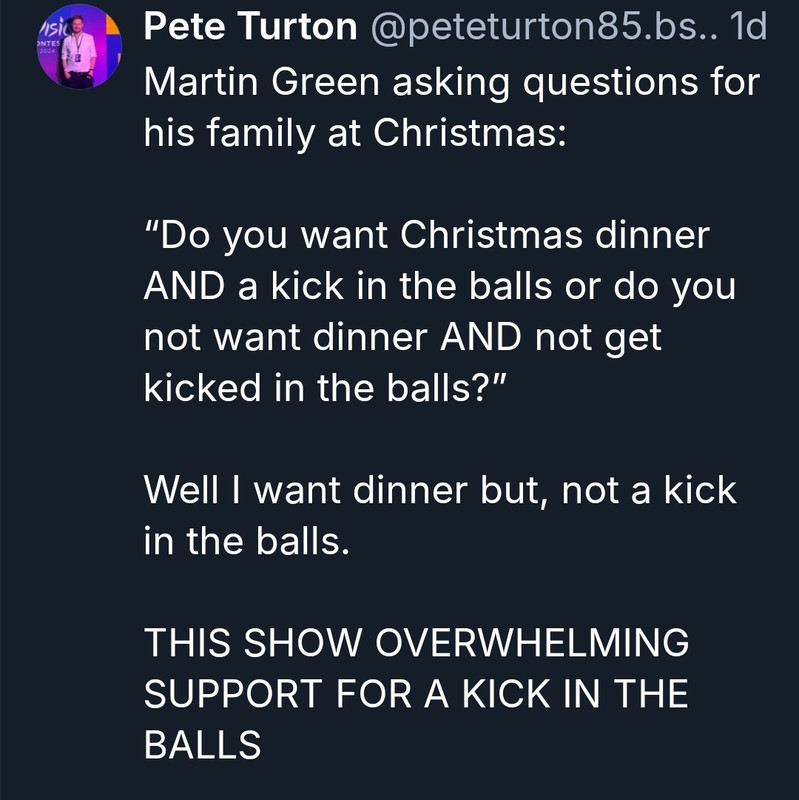
Task: Click the "in the balls." line
Action: pos(247,541)
